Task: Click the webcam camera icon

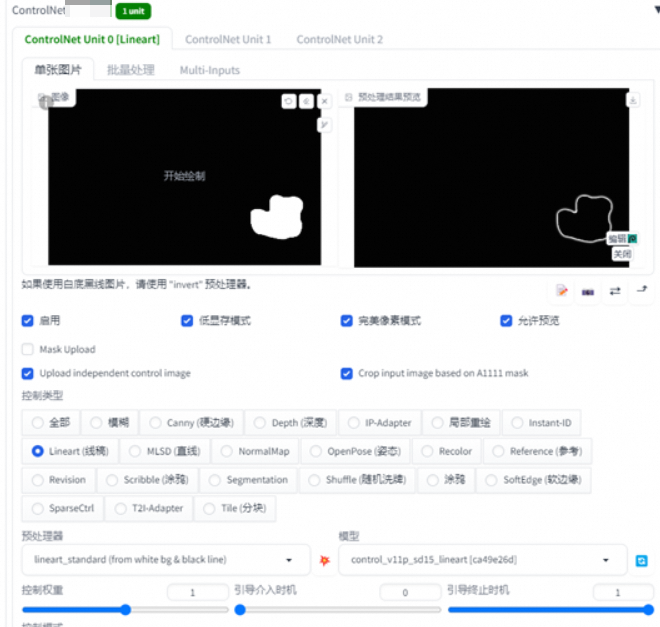Action: point(588,292)
